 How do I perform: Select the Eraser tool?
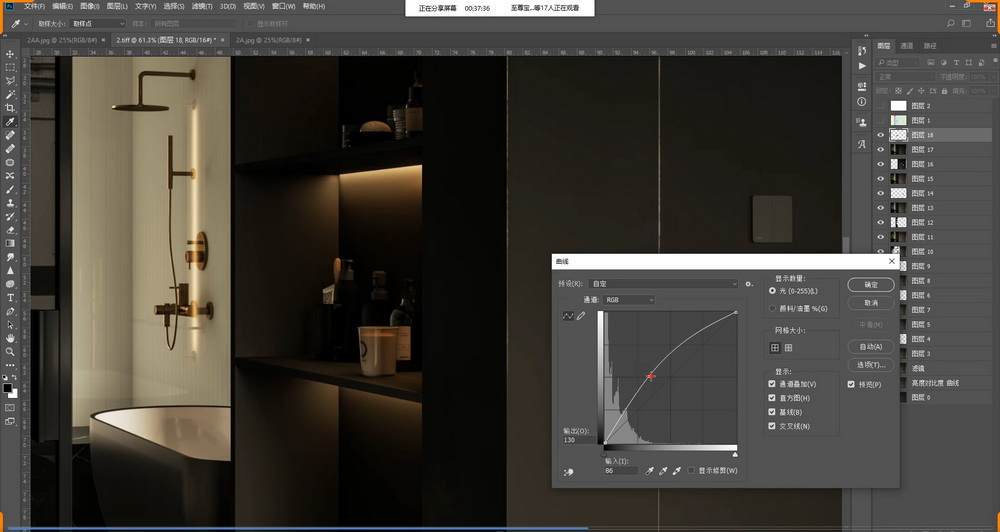pyautogui.click(x=10, y=230)
